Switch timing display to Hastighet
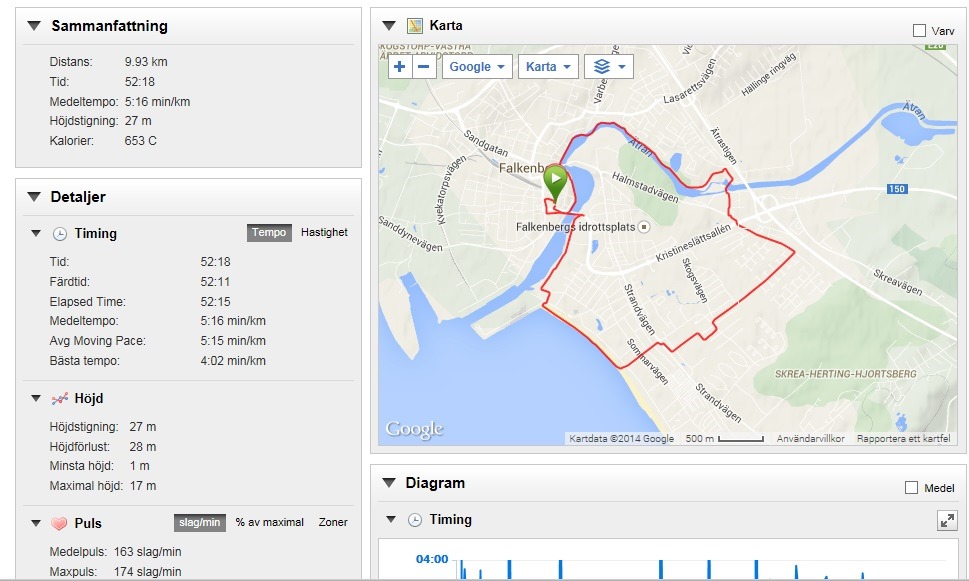 click(324, 233)
